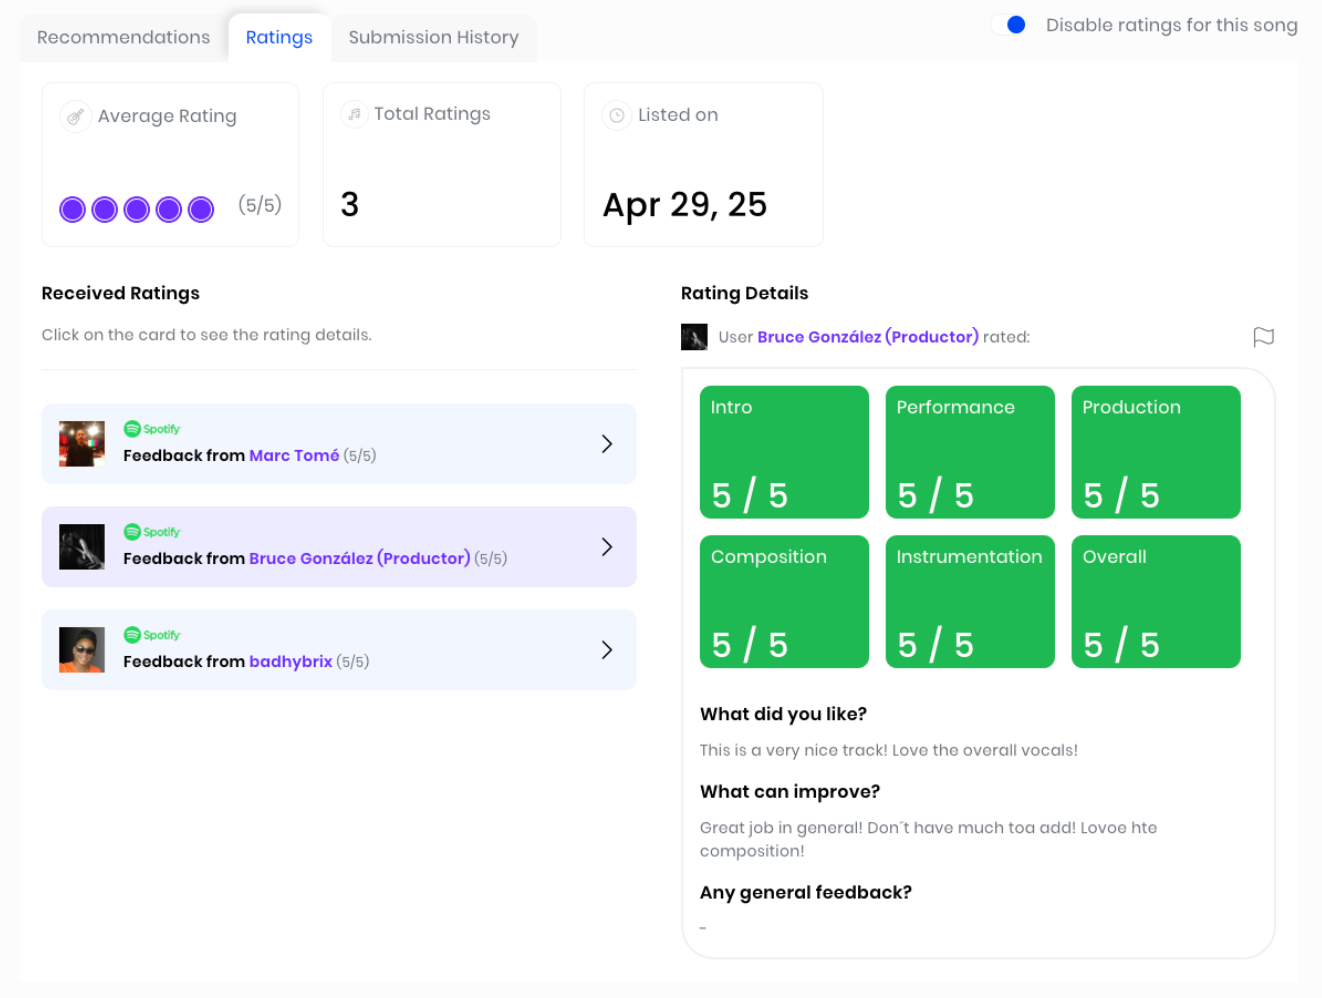Expand Marc Tomé's feedback with the chevron
This screenshot has height=998, width=1322.
point(607,444)
